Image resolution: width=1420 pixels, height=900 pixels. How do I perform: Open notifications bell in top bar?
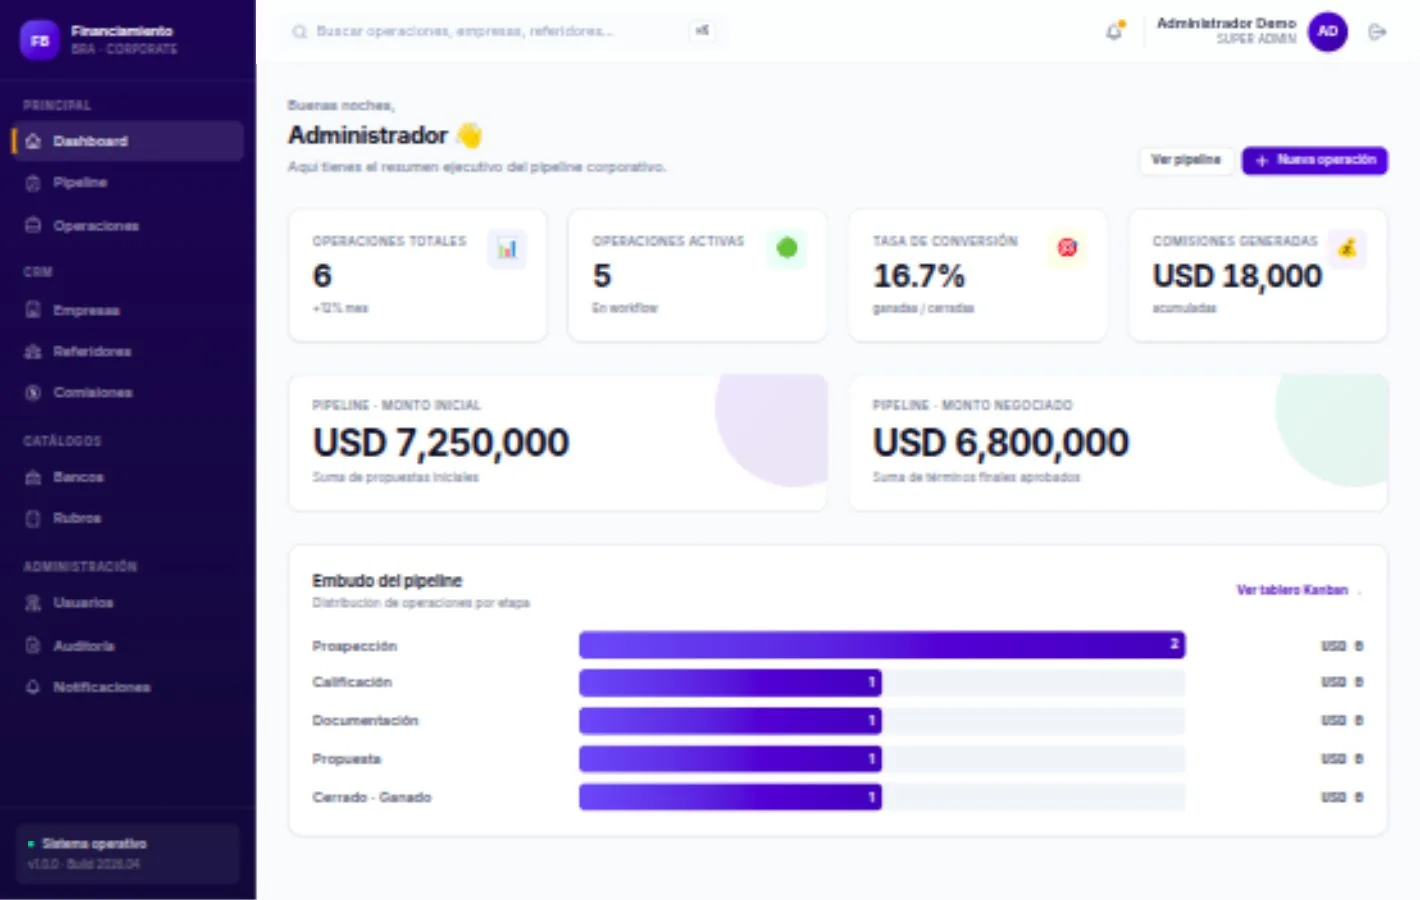point(1114,32)
